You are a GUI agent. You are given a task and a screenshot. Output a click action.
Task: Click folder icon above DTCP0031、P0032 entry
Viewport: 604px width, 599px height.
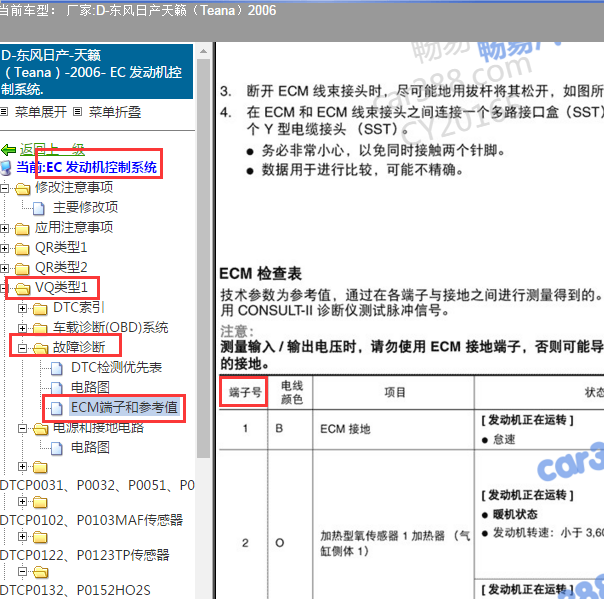point(40,467)
